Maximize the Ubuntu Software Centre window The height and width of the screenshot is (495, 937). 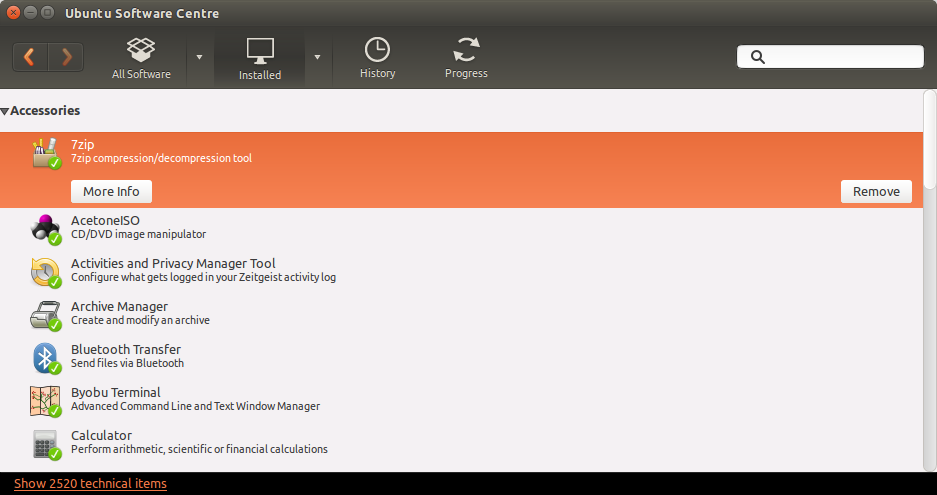47,13
